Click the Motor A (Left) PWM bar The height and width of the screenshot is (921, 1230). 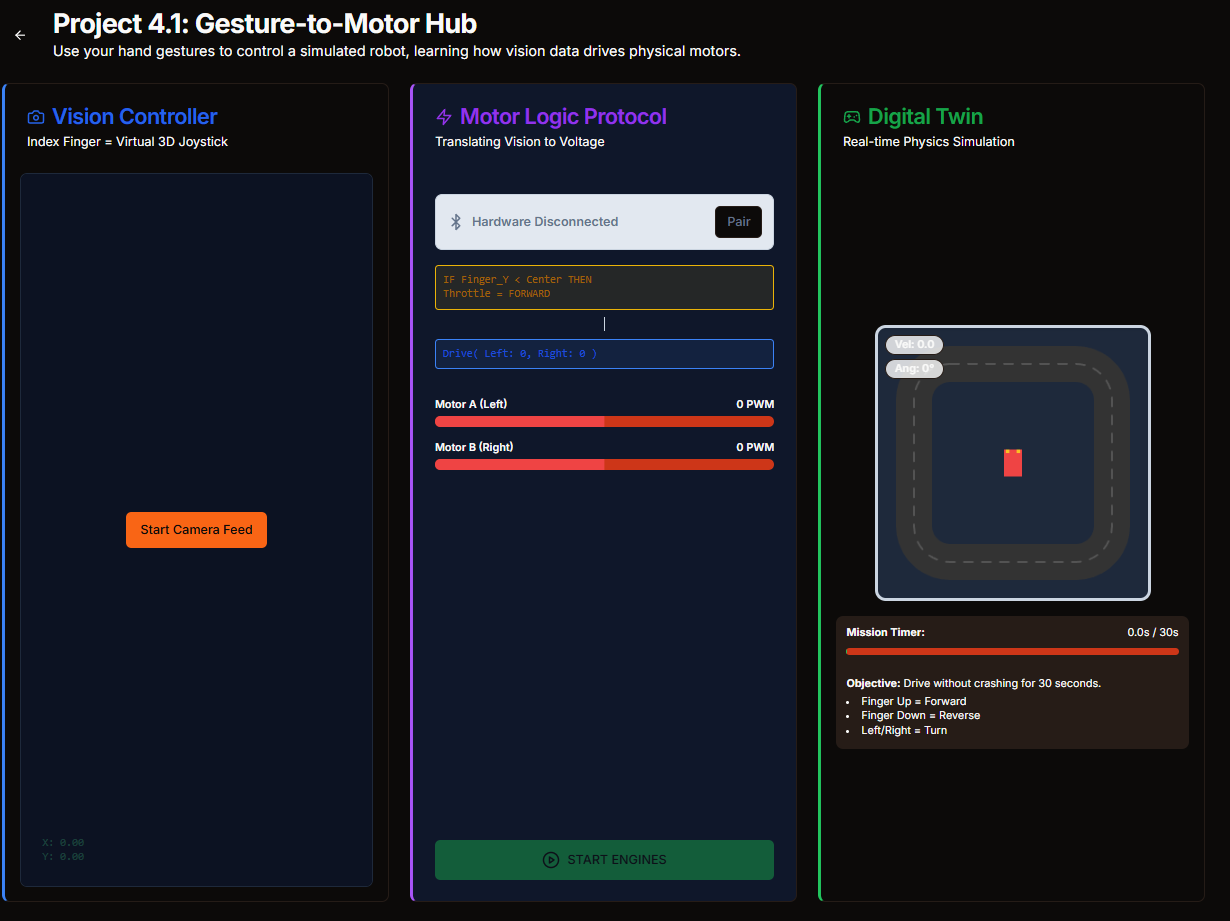604,422
